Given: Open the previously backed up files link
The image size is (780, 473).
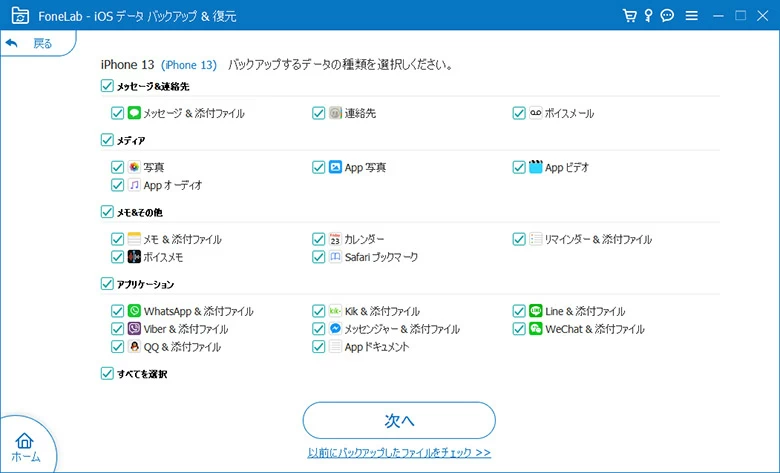Looking at the screenshot, I should (x=399, y=453).
